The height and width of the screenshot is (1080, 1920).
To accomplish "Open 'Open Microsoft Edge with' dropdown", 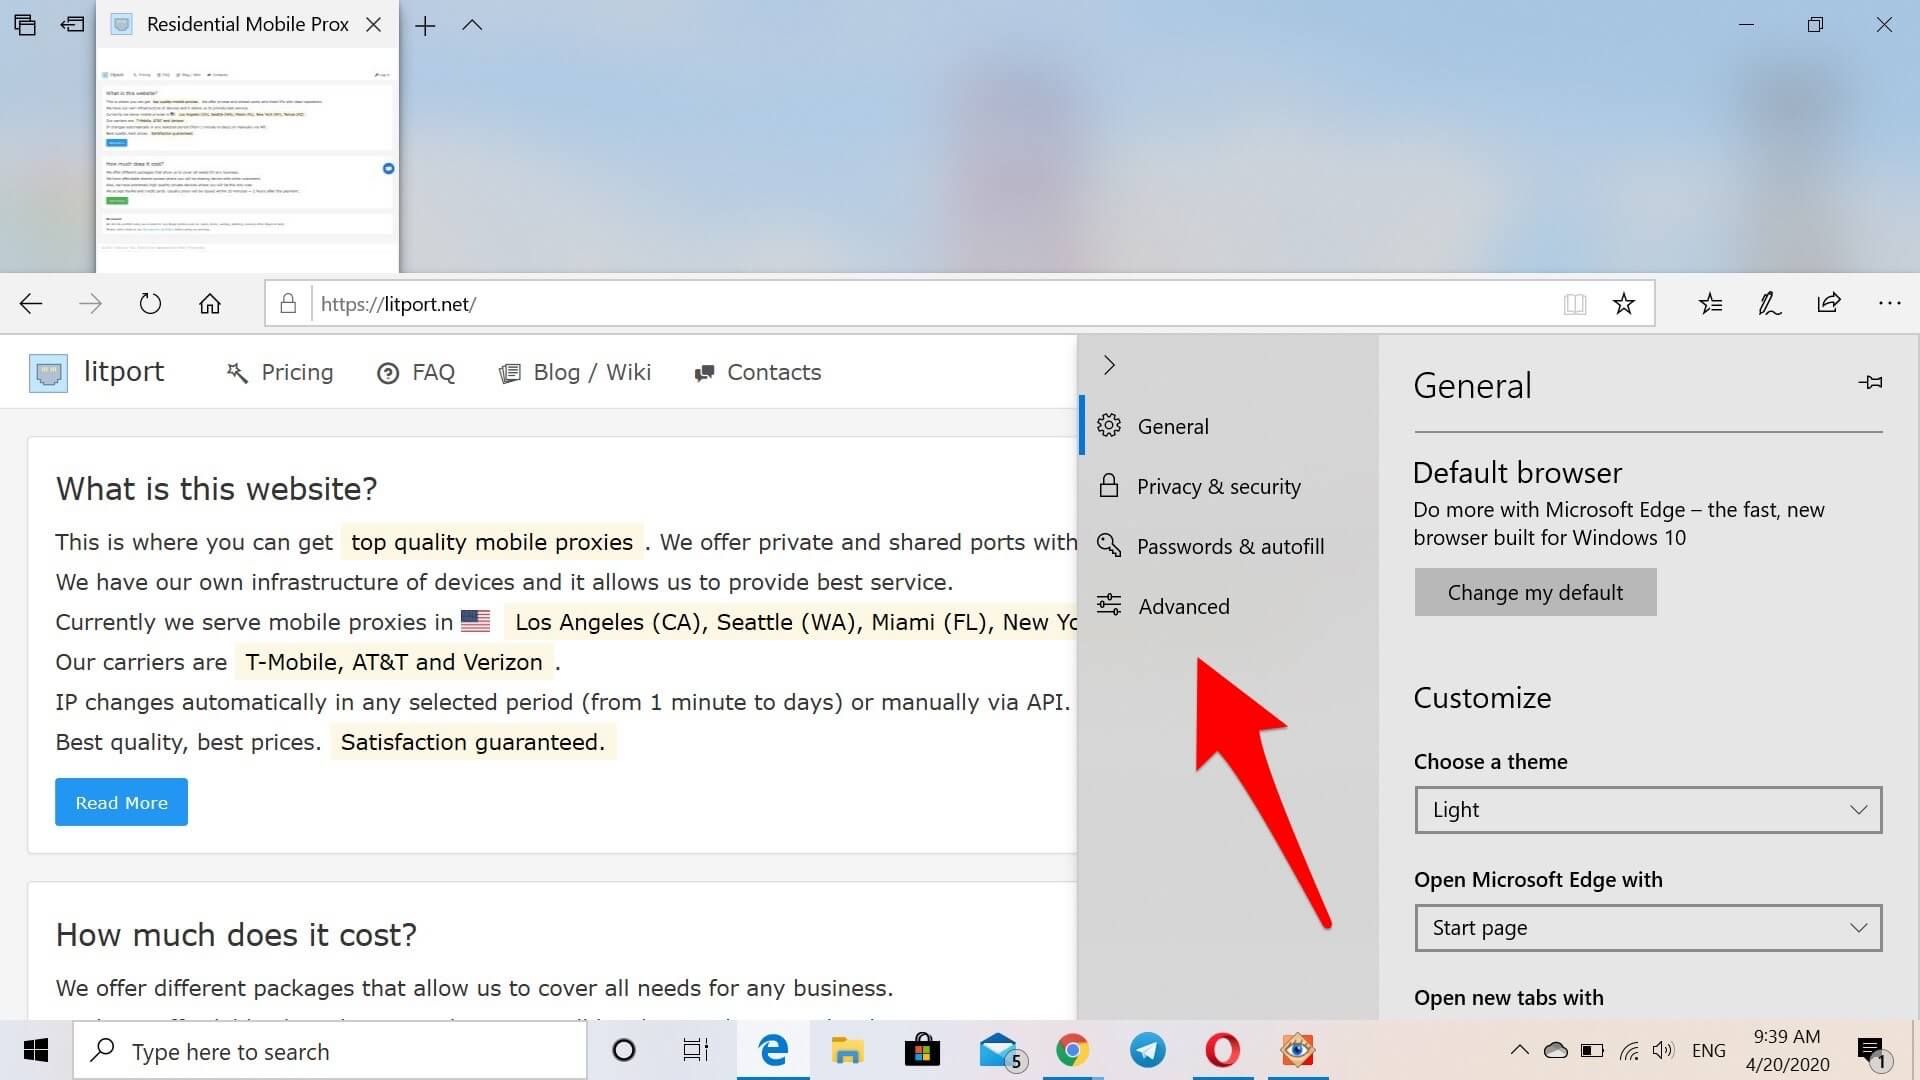I will pos(1648,928).
